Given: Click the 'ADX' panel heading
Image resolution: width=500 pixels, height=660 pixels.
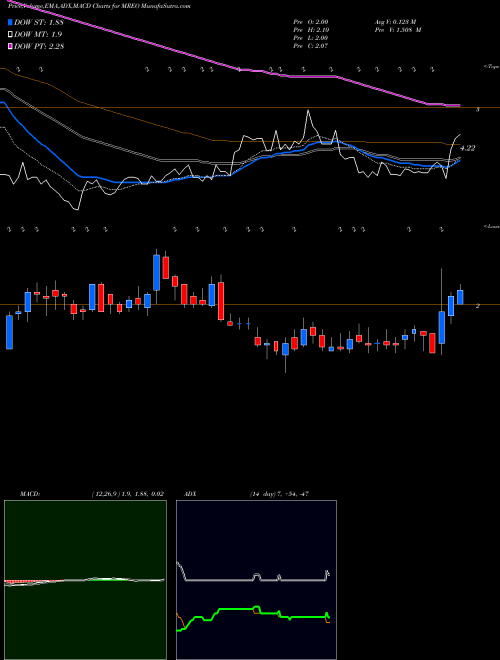Looking at the screenshot, I should tap(191, 494).
